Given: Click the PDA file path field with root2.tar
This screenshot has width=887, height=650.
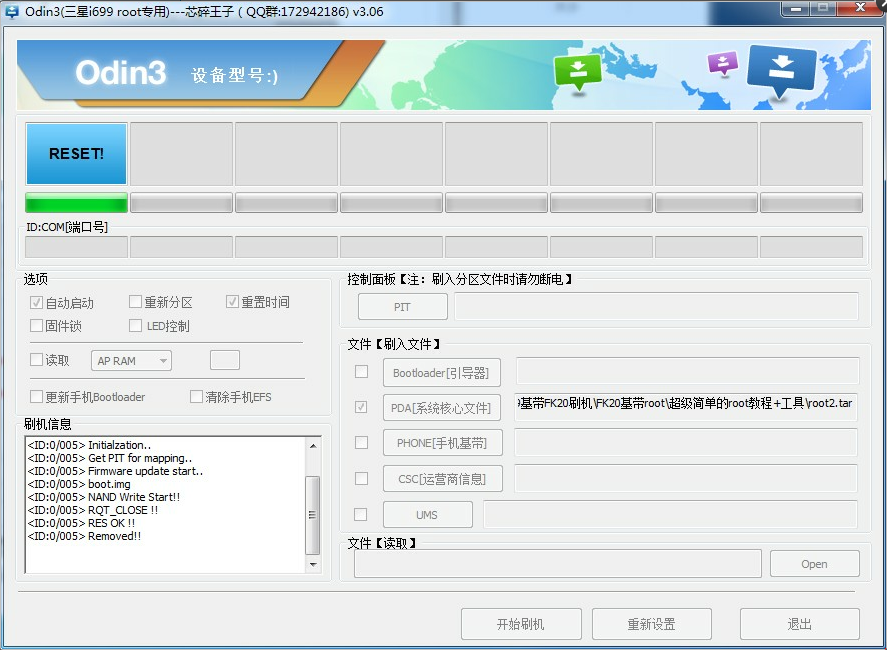Looking at the screenshot, I should (686, 406).
